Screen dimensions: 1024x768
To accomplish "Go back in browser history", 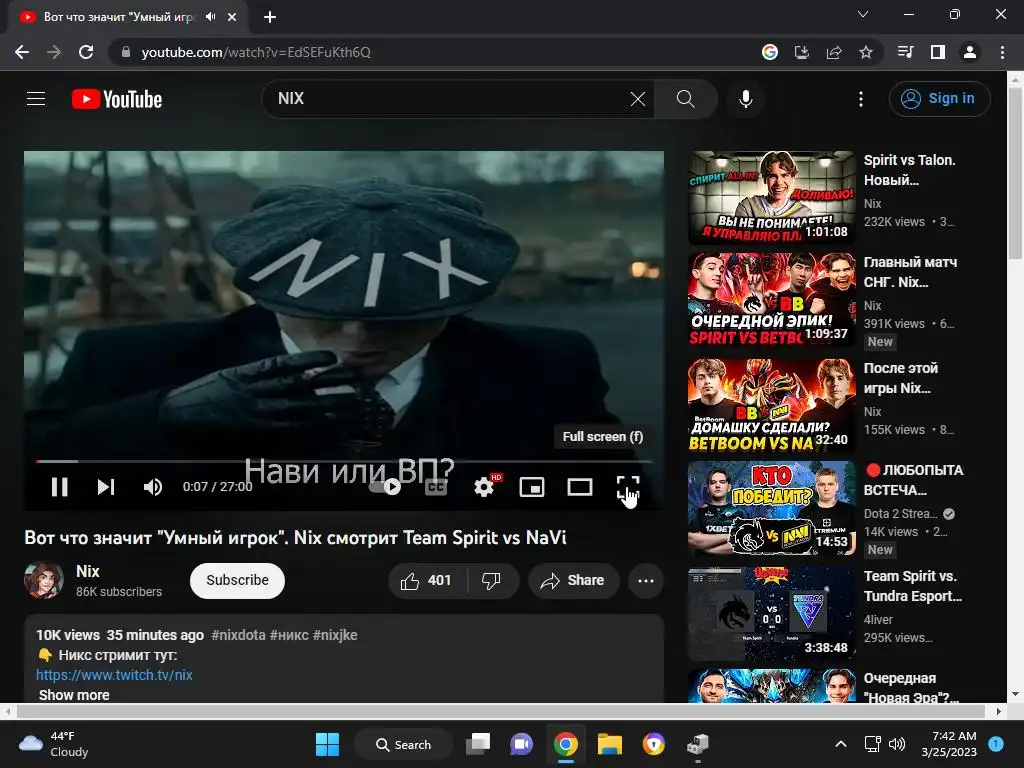I will (22, 52).
